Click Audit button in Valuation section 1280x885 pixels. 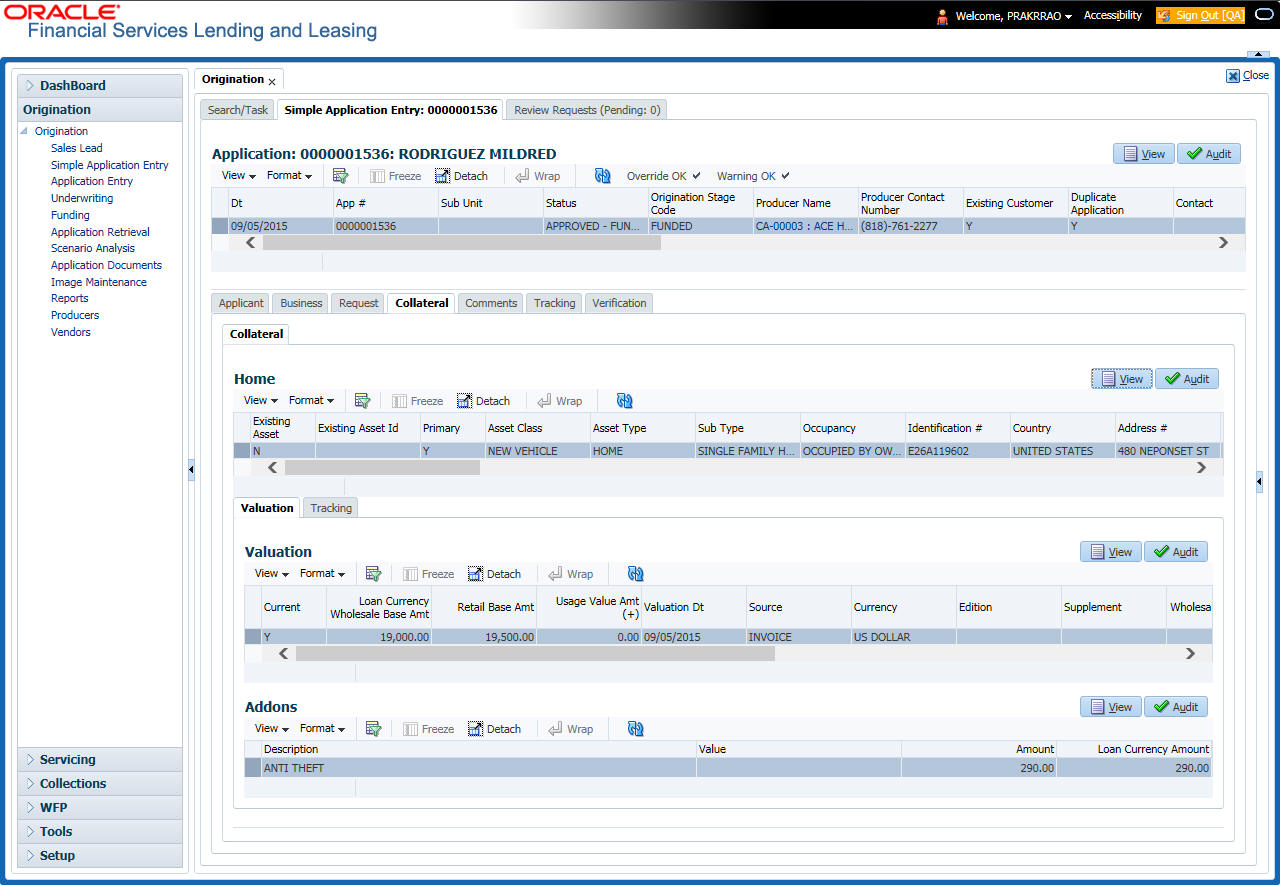pyautogui.click(x=1176, y=552)
